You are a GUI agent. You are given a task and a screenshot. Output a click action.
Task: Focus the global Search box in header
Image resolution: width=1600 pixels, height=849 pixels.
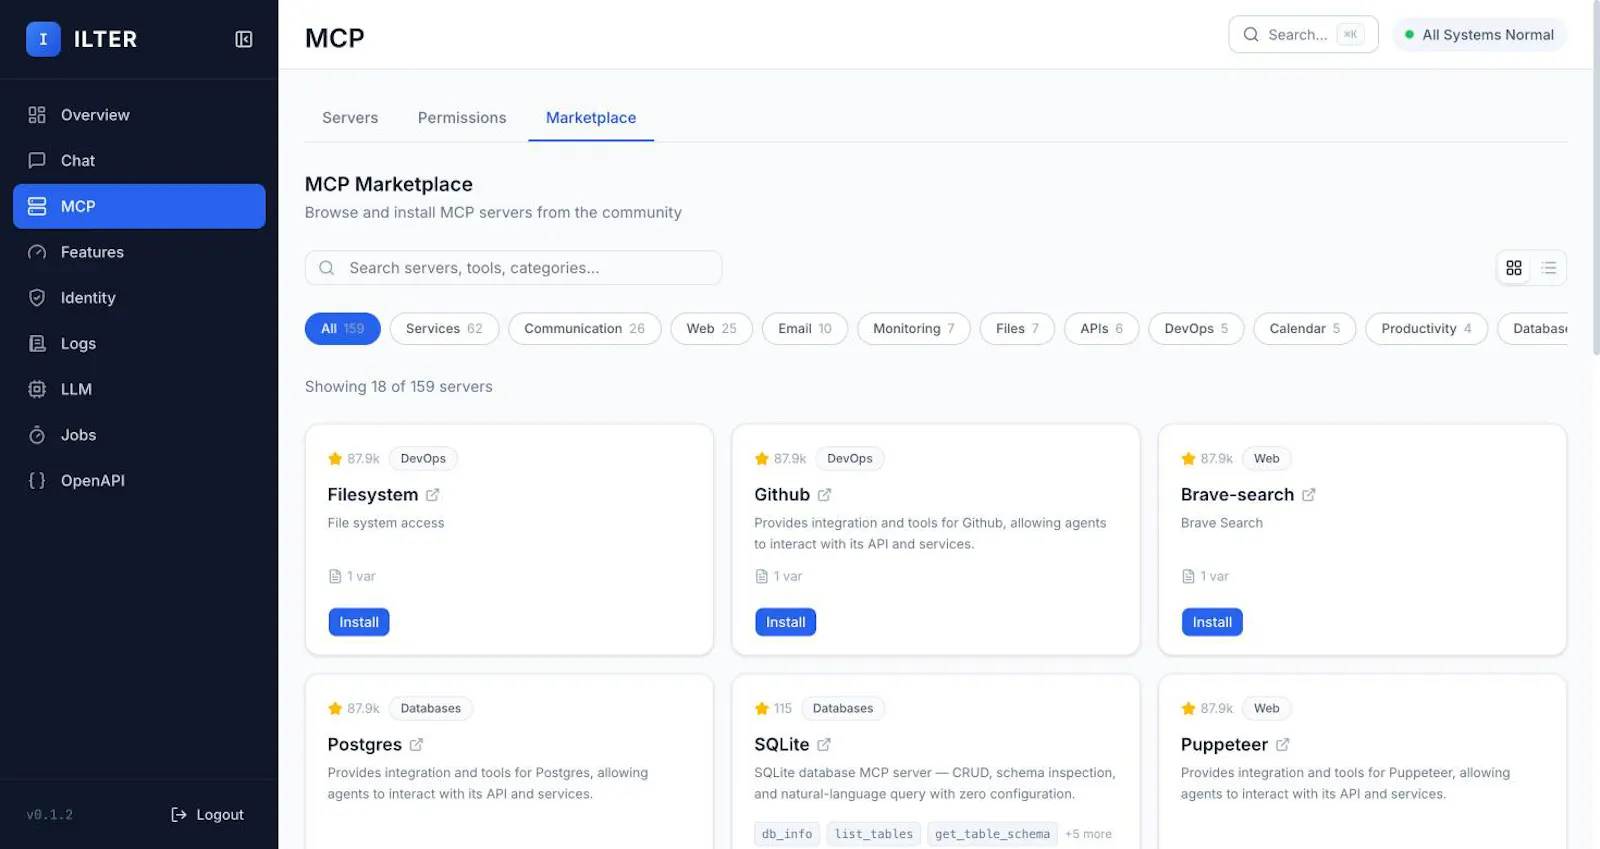point(1303,35)
